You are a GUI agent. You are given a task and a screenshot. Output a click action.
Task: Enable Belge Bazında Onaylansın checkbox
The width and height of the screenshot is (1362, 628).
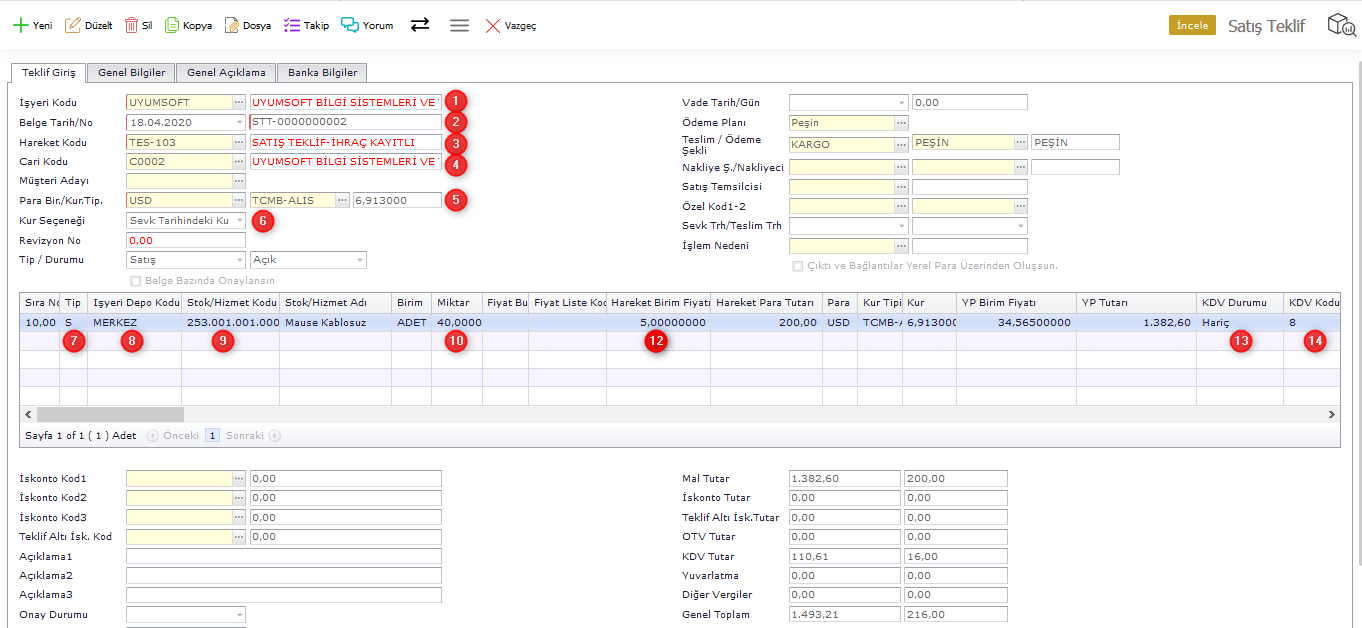click(x=136, y=281)
